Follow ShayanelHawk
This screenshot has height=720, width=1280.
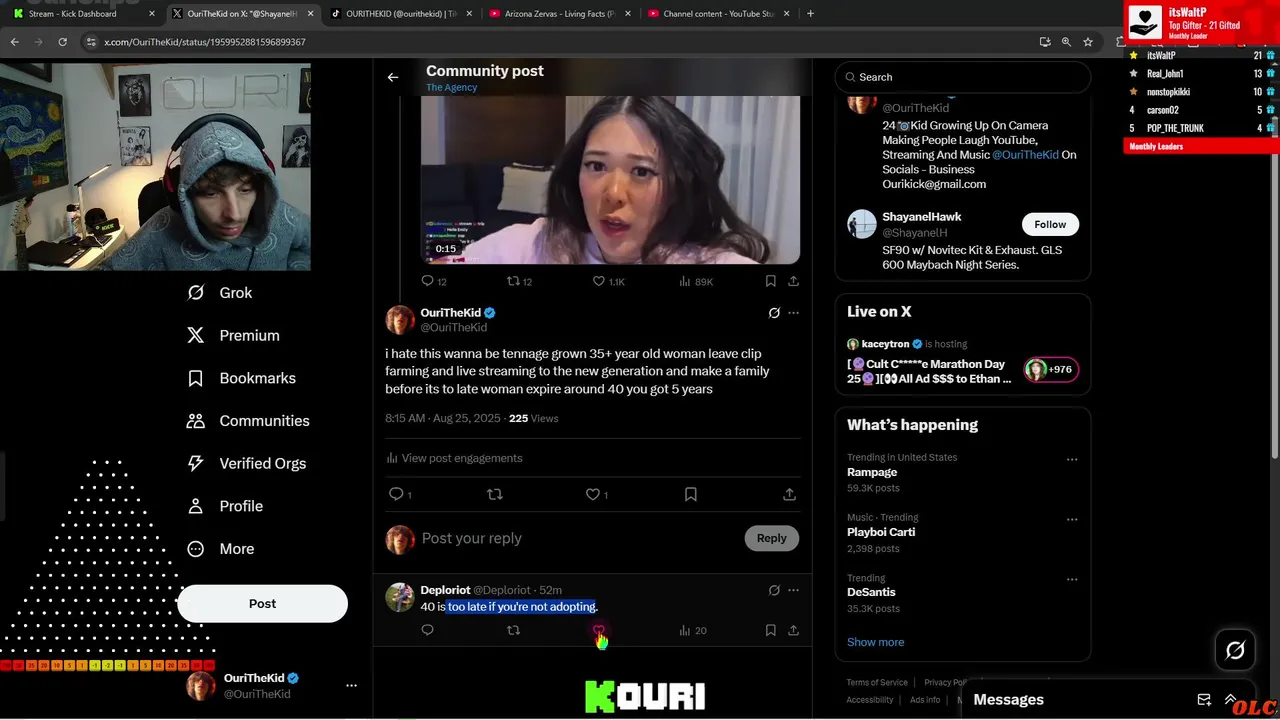pyautogui.click(x=1050, y=224)
